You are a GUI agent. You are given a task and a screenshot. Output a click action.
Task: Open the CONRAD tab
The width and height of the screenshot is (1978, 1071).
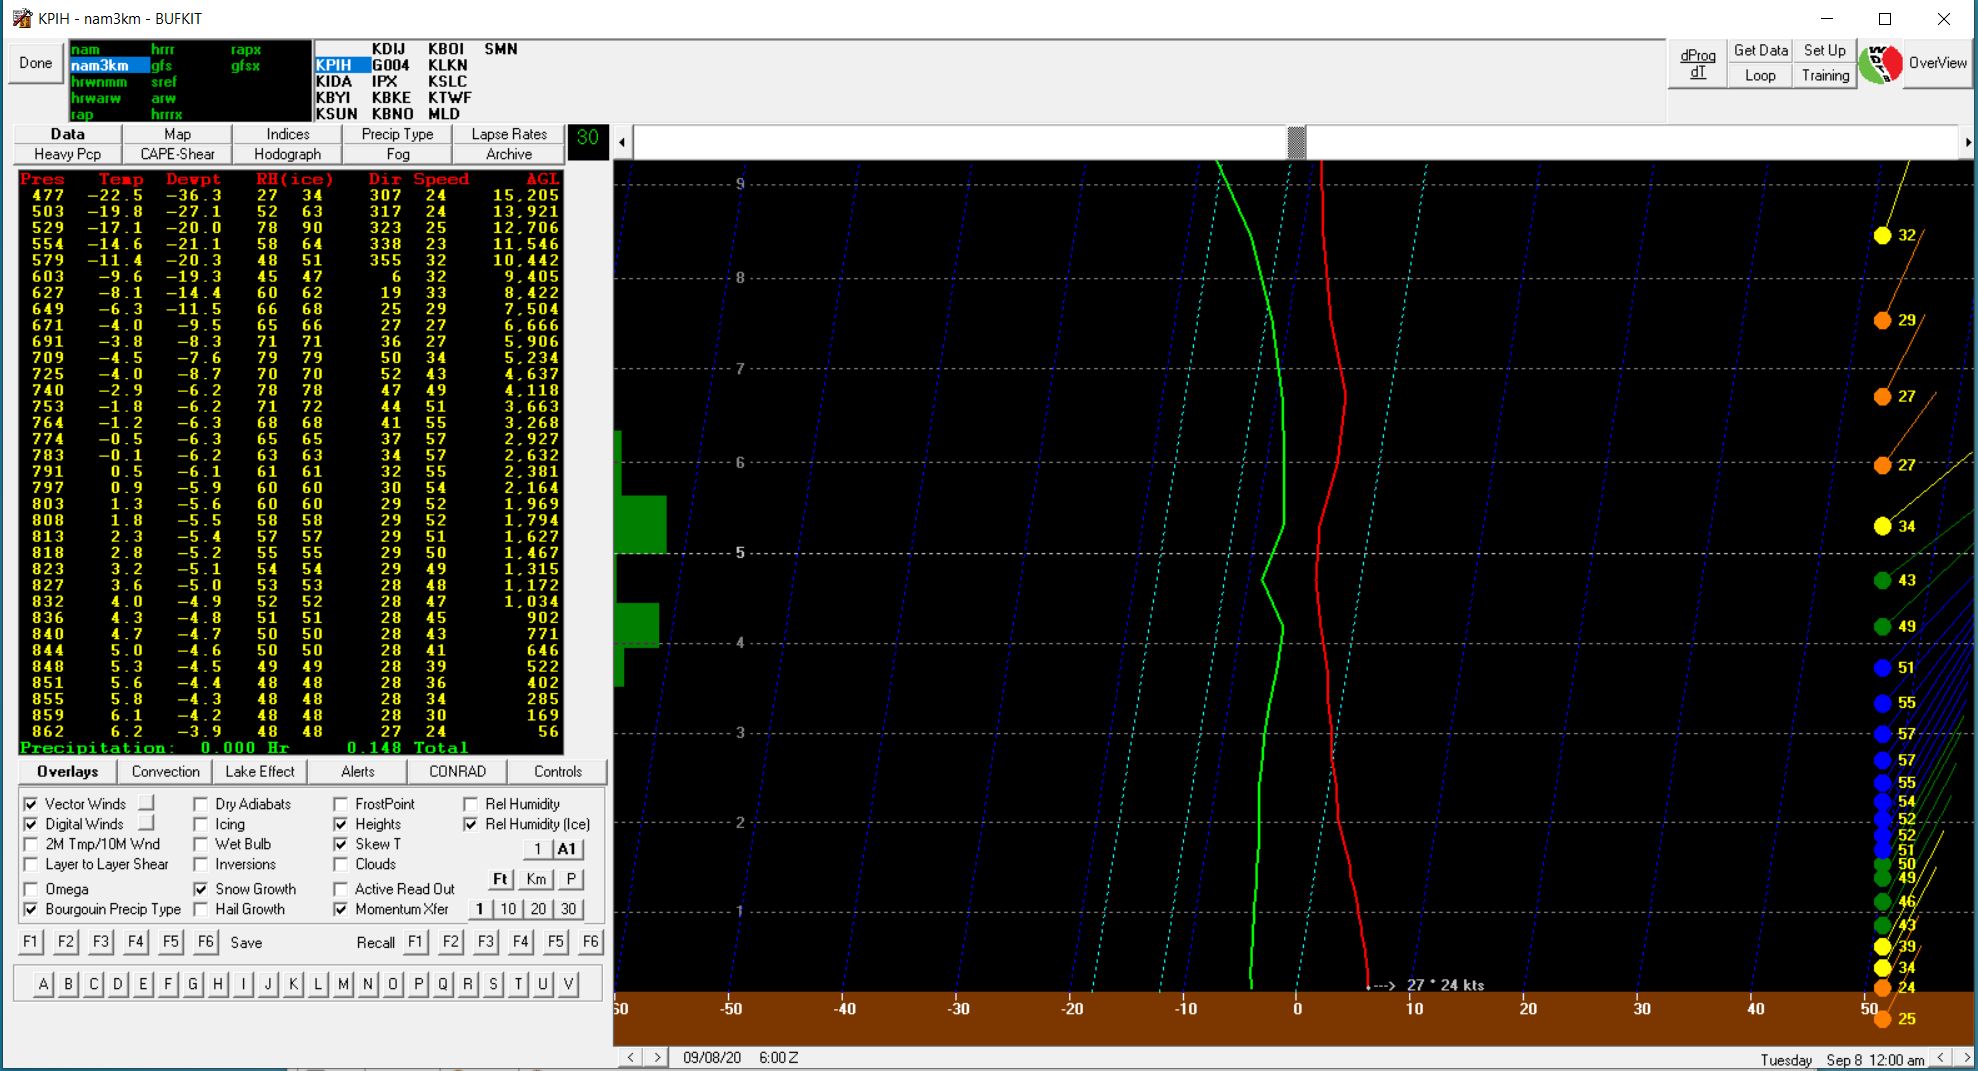click(457, 772)
